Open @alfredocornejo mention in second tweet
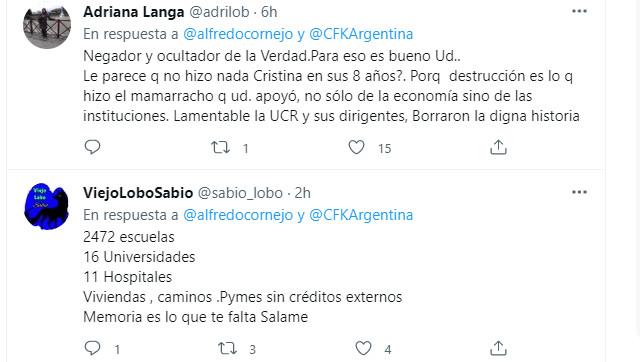640x362 pixels. pyautogui.click(x=238, y=215)
